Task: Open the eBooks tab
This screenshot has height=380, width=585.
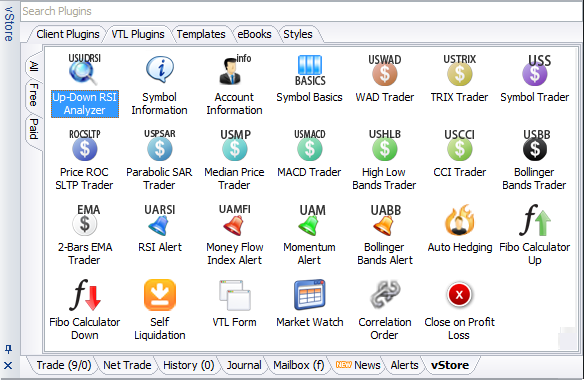Action: (x=254, y=34)
